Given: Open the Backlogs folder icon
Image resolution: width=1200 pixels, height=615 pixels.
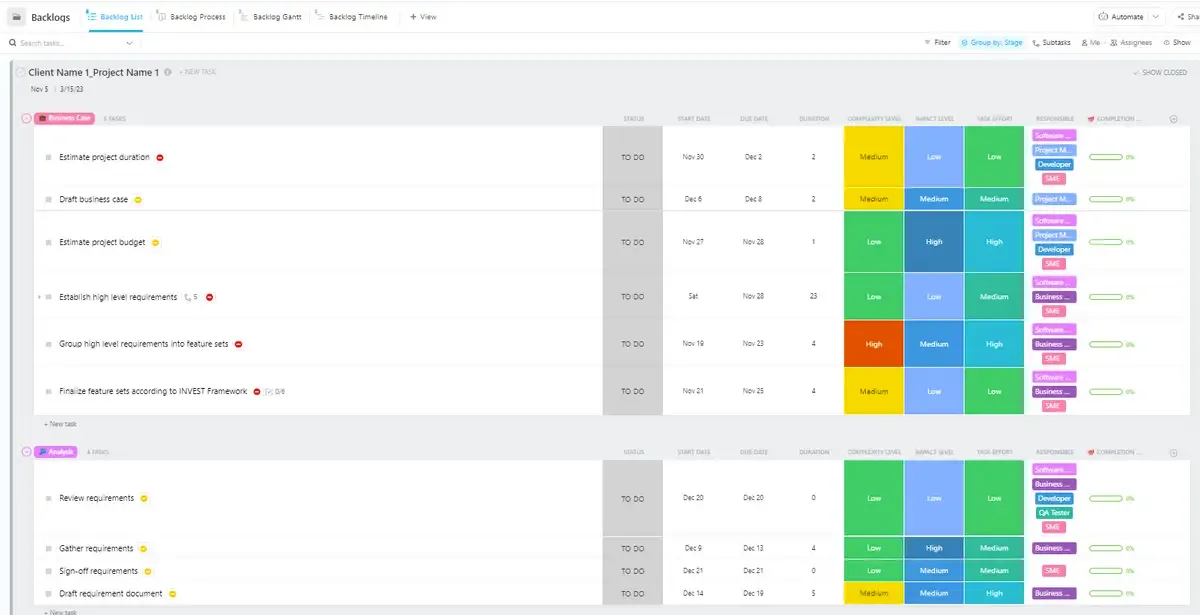Looking at the screenshot, I should [16, 17].
